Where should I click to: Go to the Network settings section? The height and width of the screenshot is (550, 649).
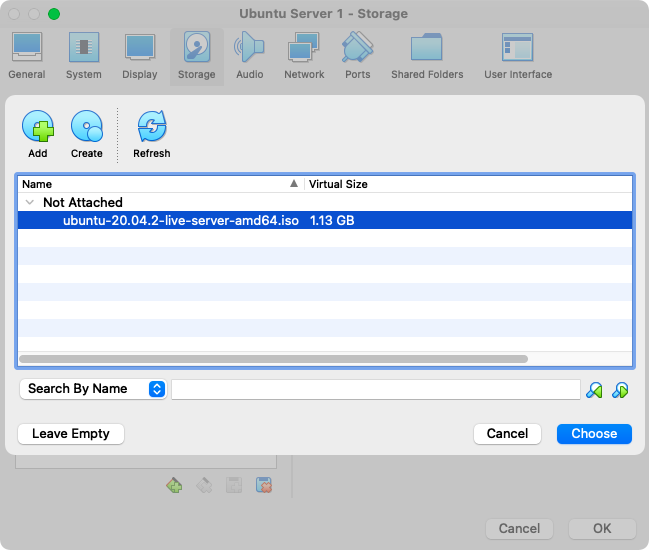[x=303, y=55]
